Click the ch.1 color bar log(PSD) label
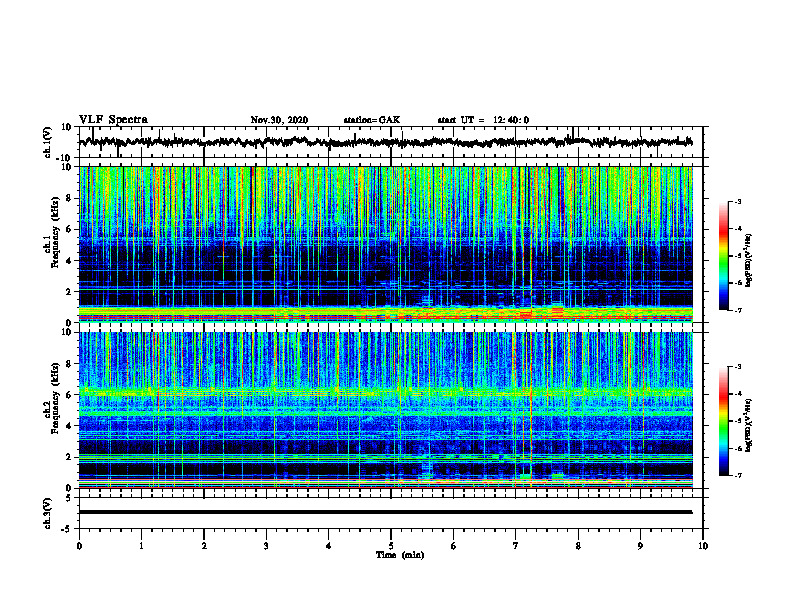Screen dimensions: 792x612 click(x=749, y=260)
